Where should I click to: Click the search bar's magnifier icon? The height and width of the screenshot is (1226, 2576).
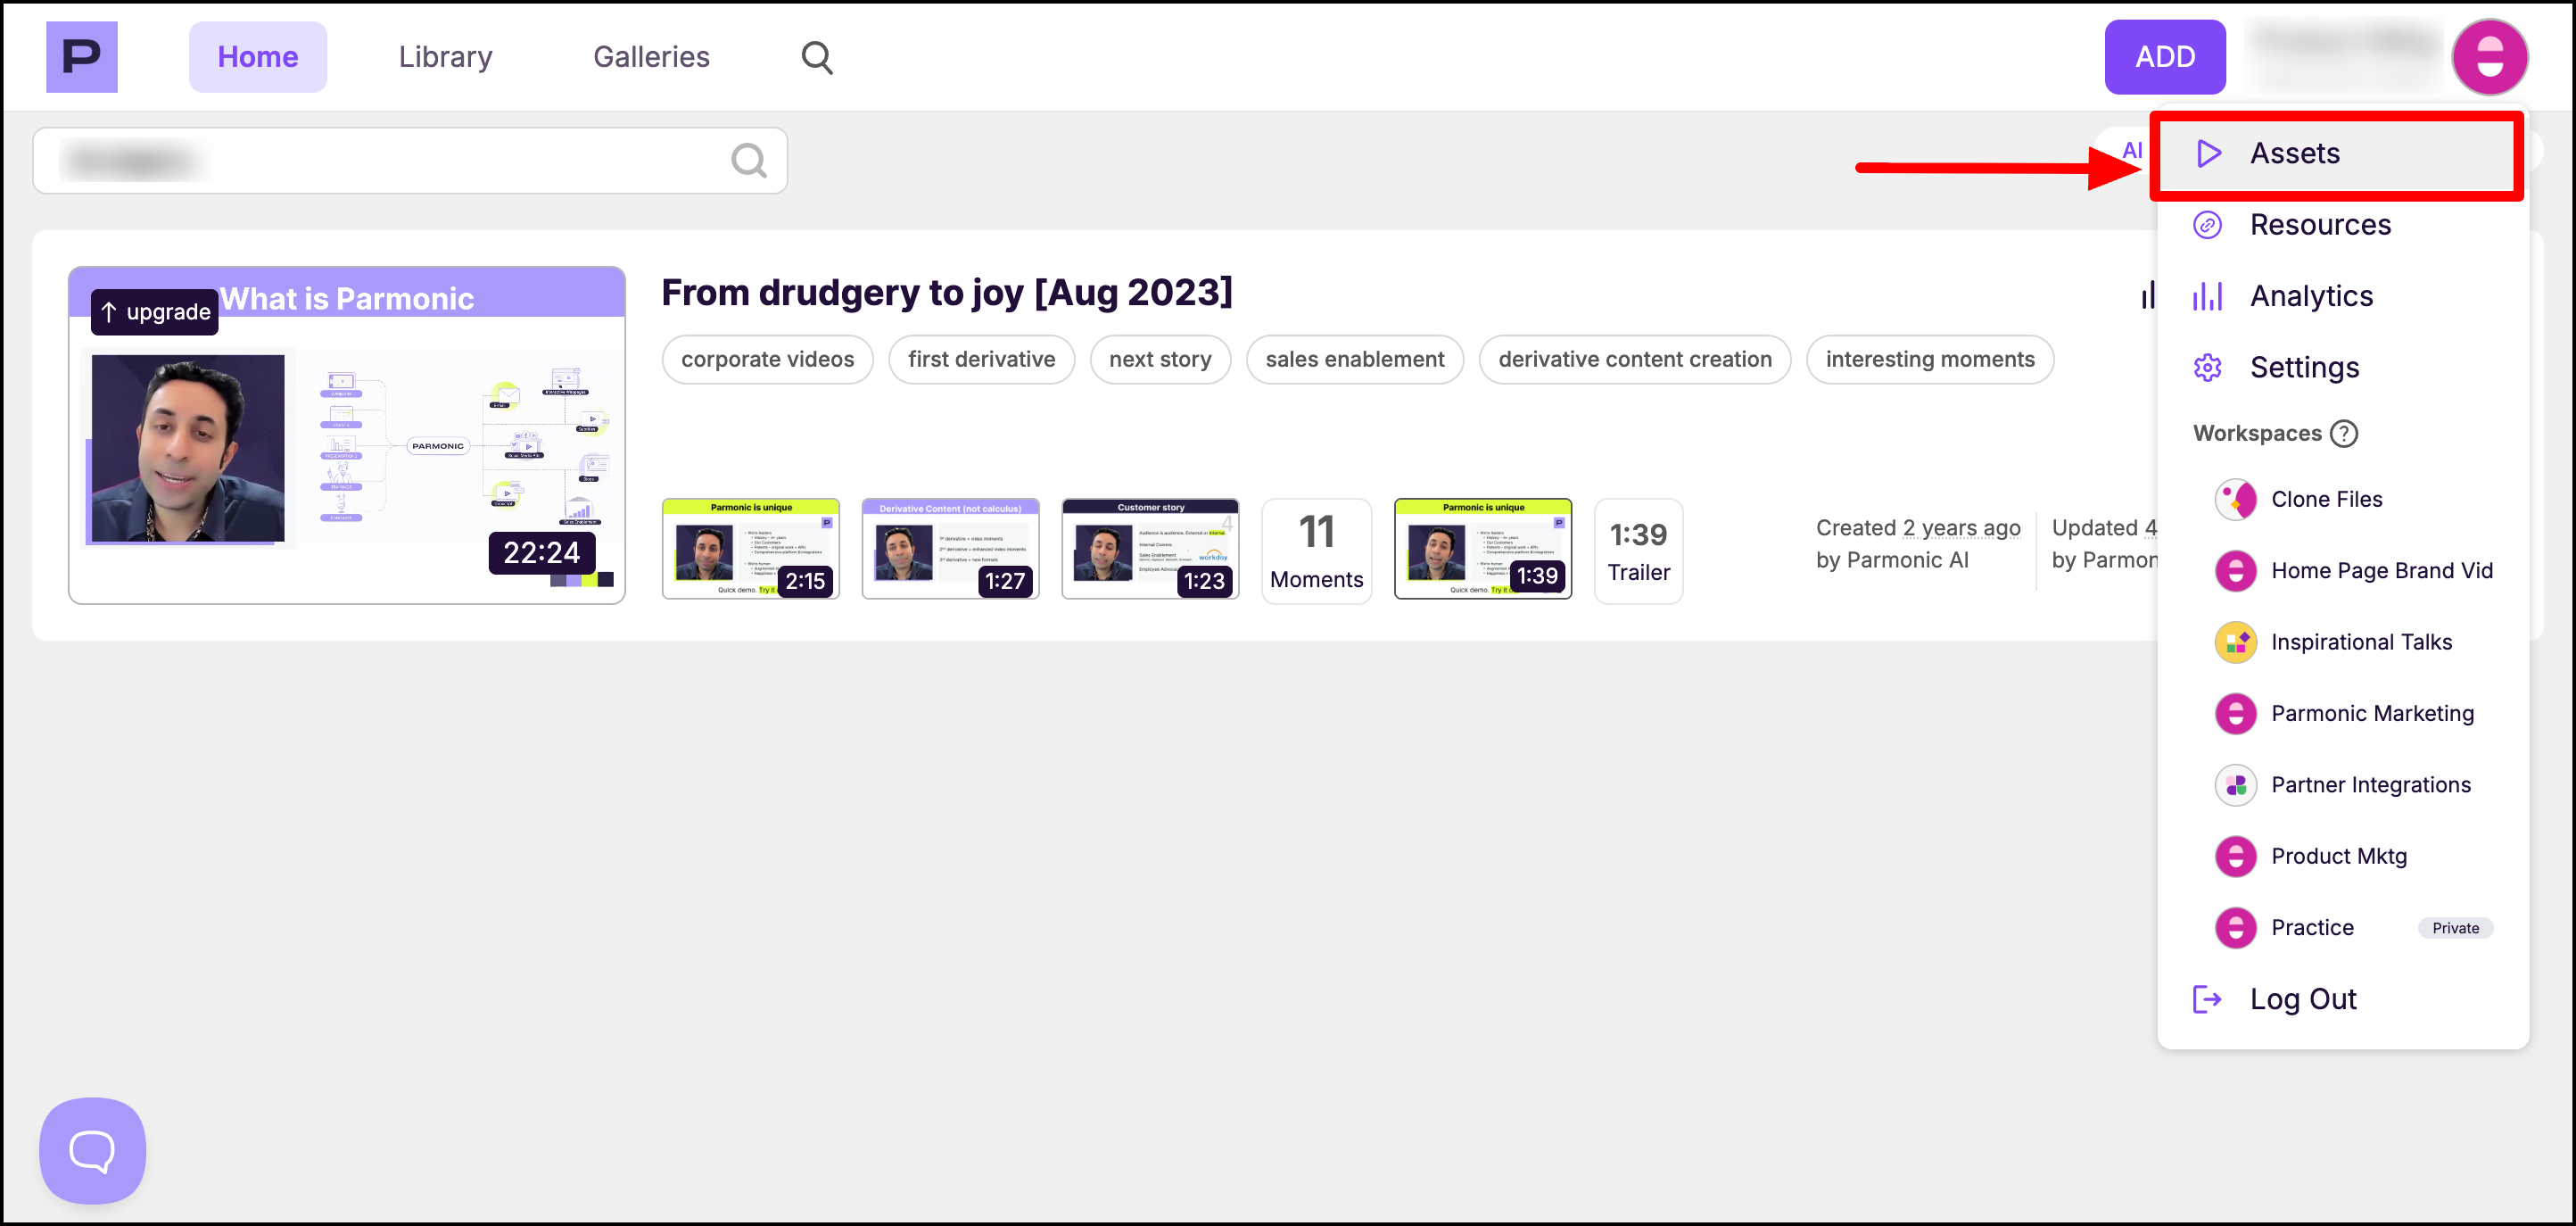(748, 160)
